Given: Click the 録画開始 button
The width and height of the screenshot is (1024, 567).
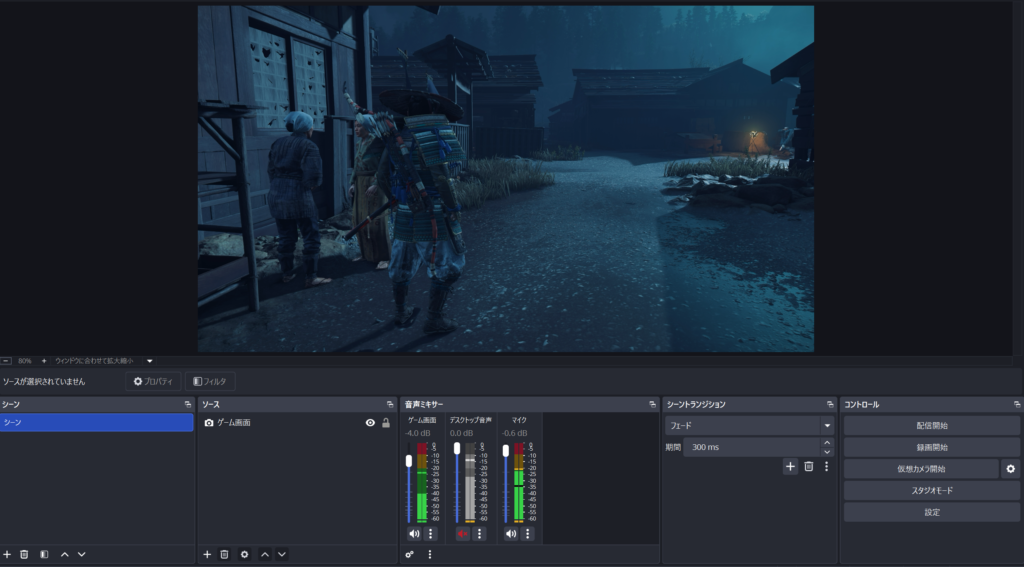Looking at the screenshot, I should 931,447.
